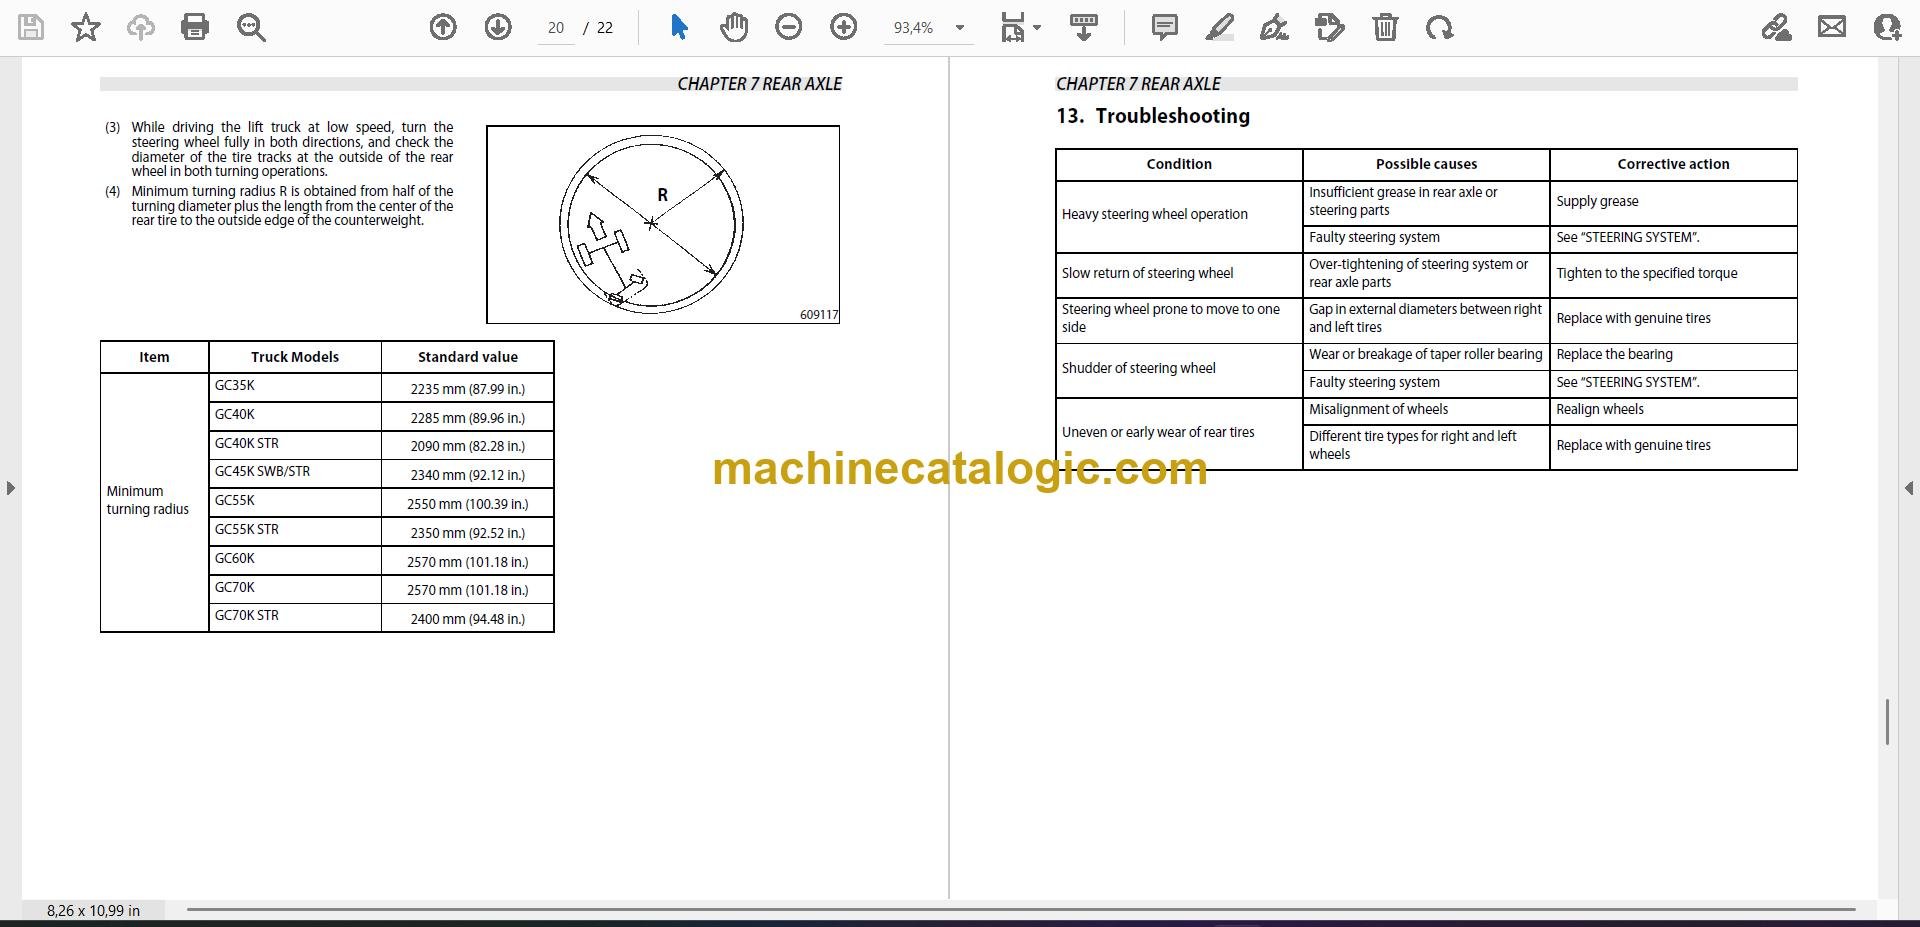The height and width of the screenshot is (927, 1920).
Task: Zoom out with minus icon
Action: tap(789, 27)
